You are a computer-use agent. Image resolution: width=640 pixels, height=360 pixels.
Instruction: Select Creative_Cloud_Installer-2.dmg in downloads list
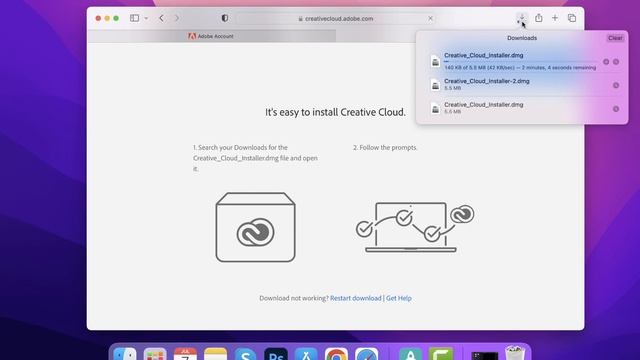(x=487, y=81)
